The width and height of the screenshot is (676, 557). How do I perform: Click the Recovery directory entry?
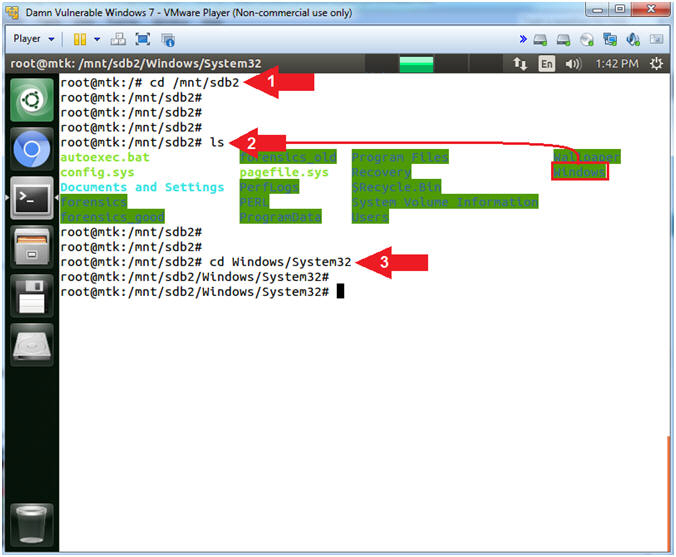382,172
